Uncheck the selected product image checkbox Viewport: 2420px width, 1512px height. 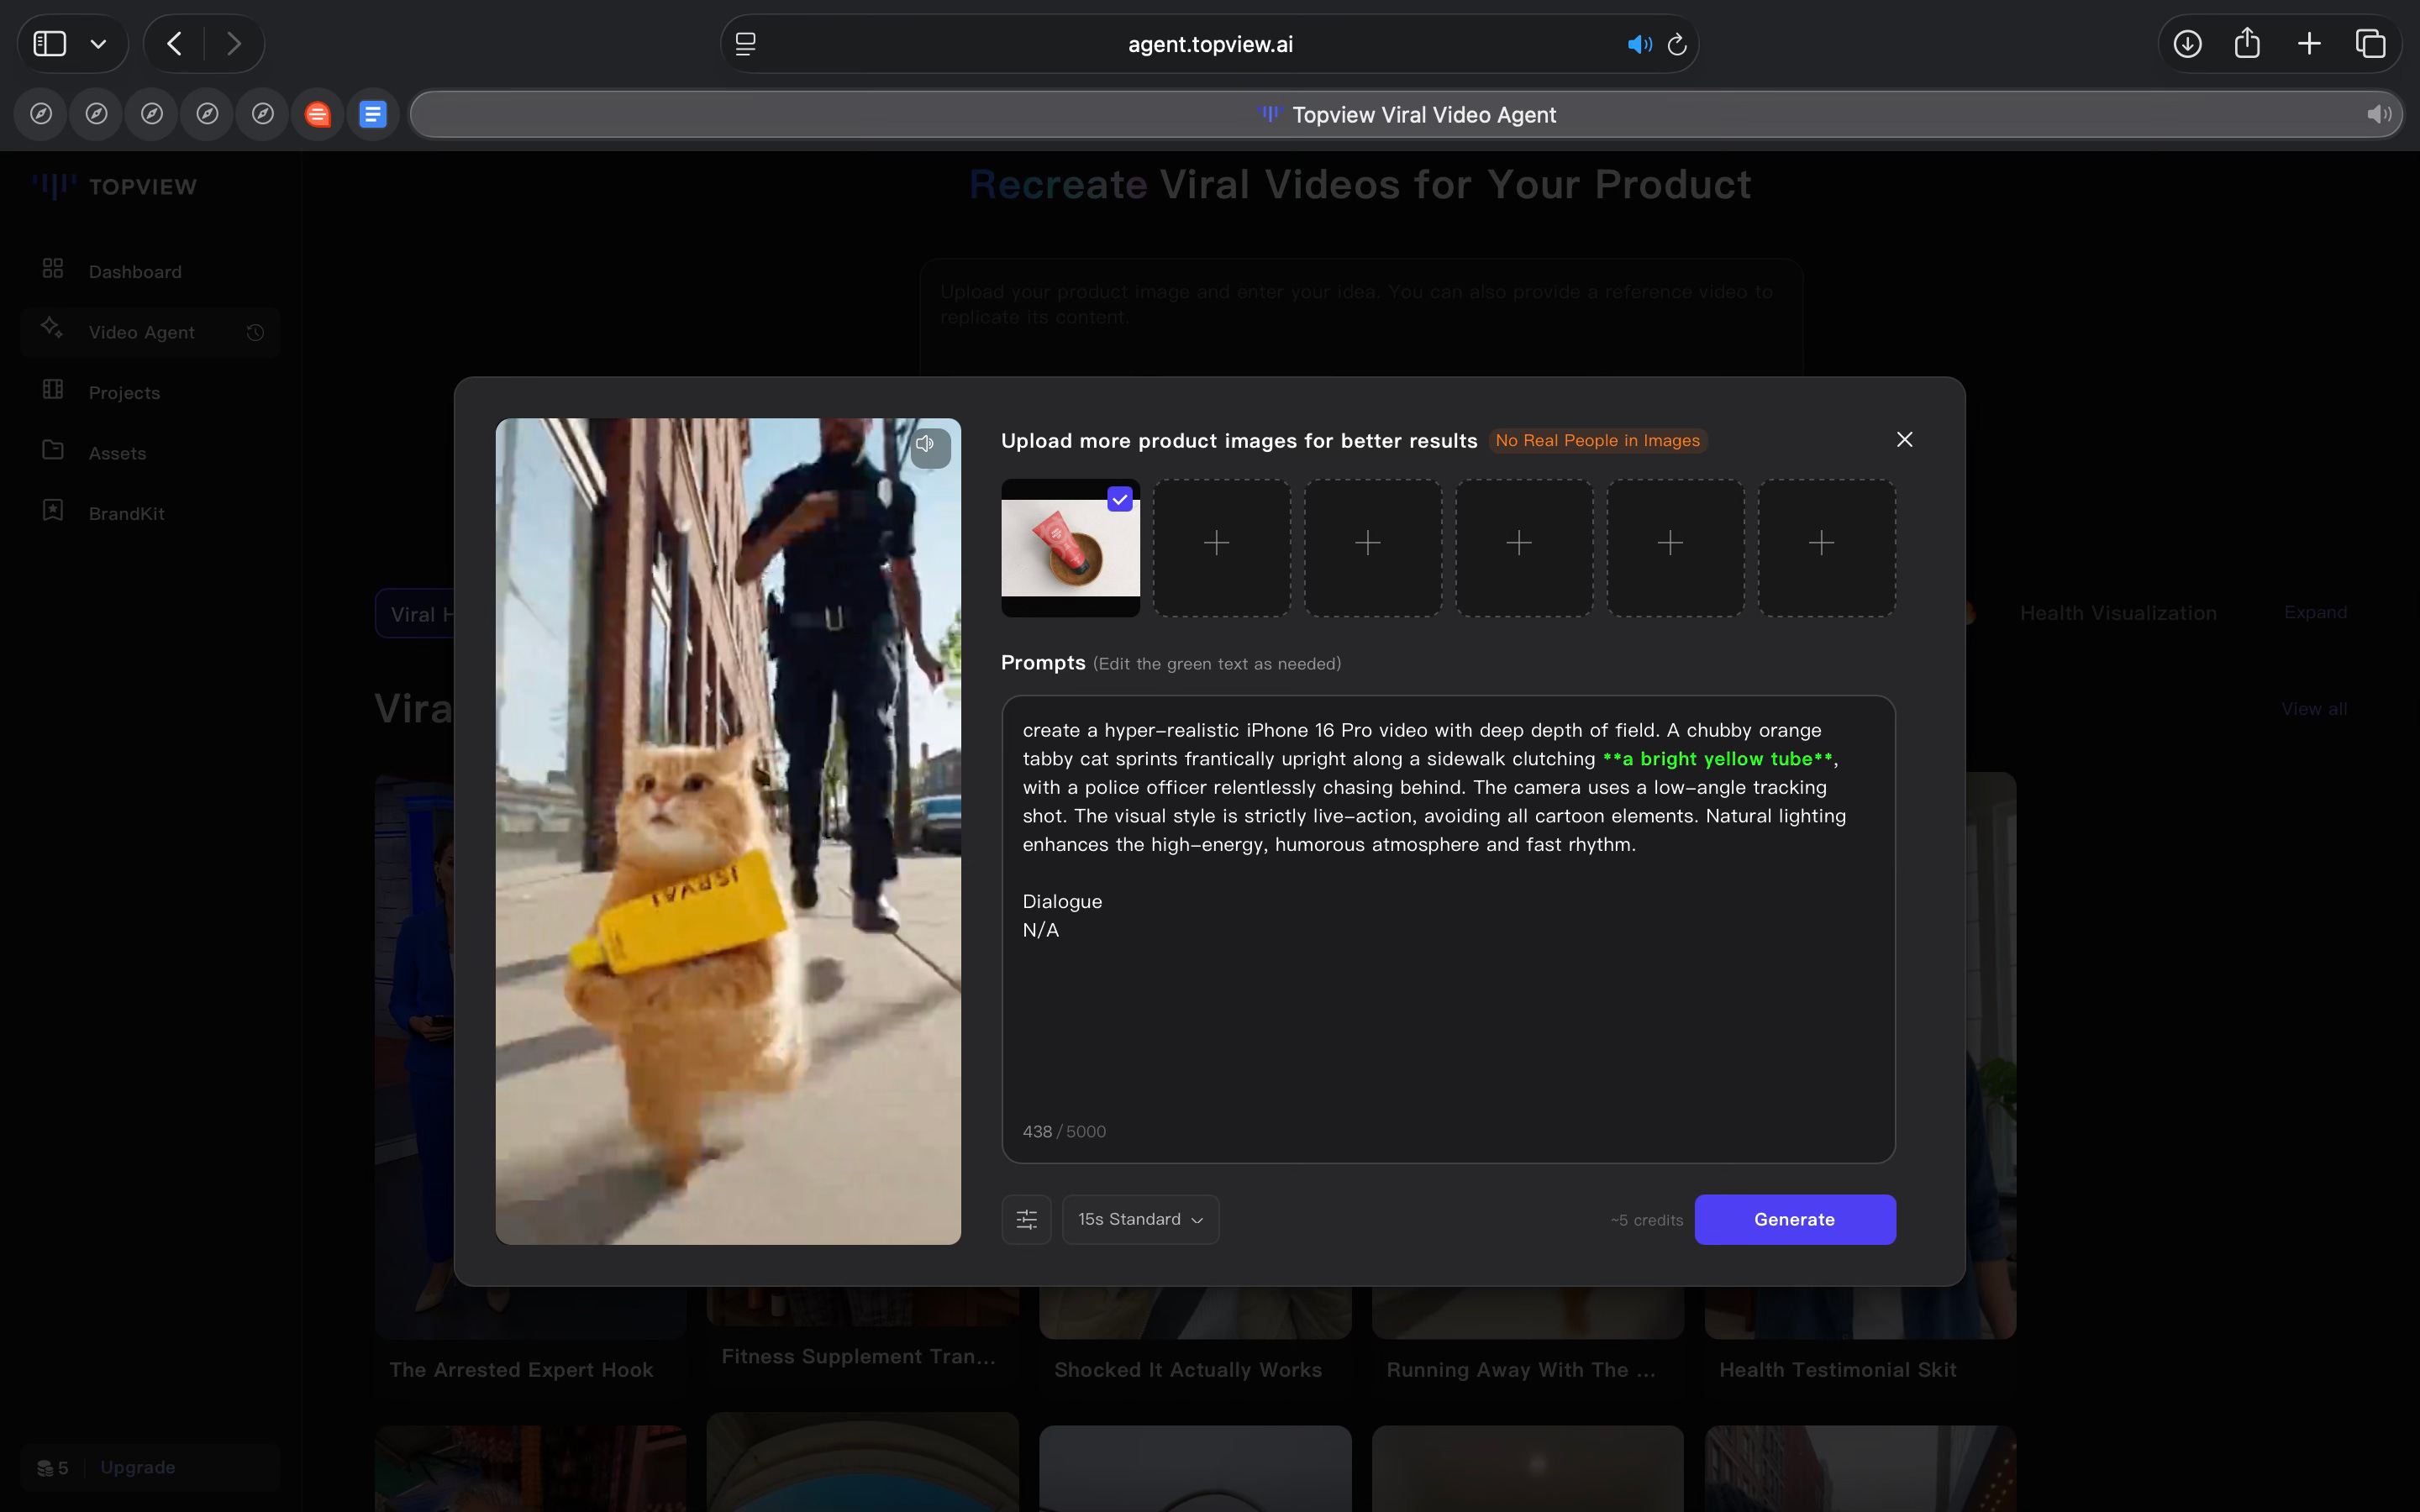(1119, 499)
